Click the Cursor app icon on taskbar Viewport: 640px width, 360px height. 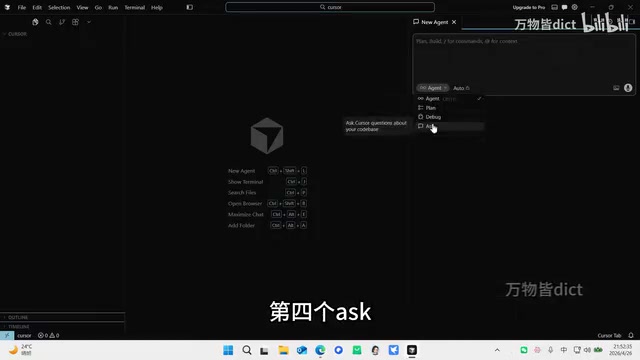pos(412,350)
